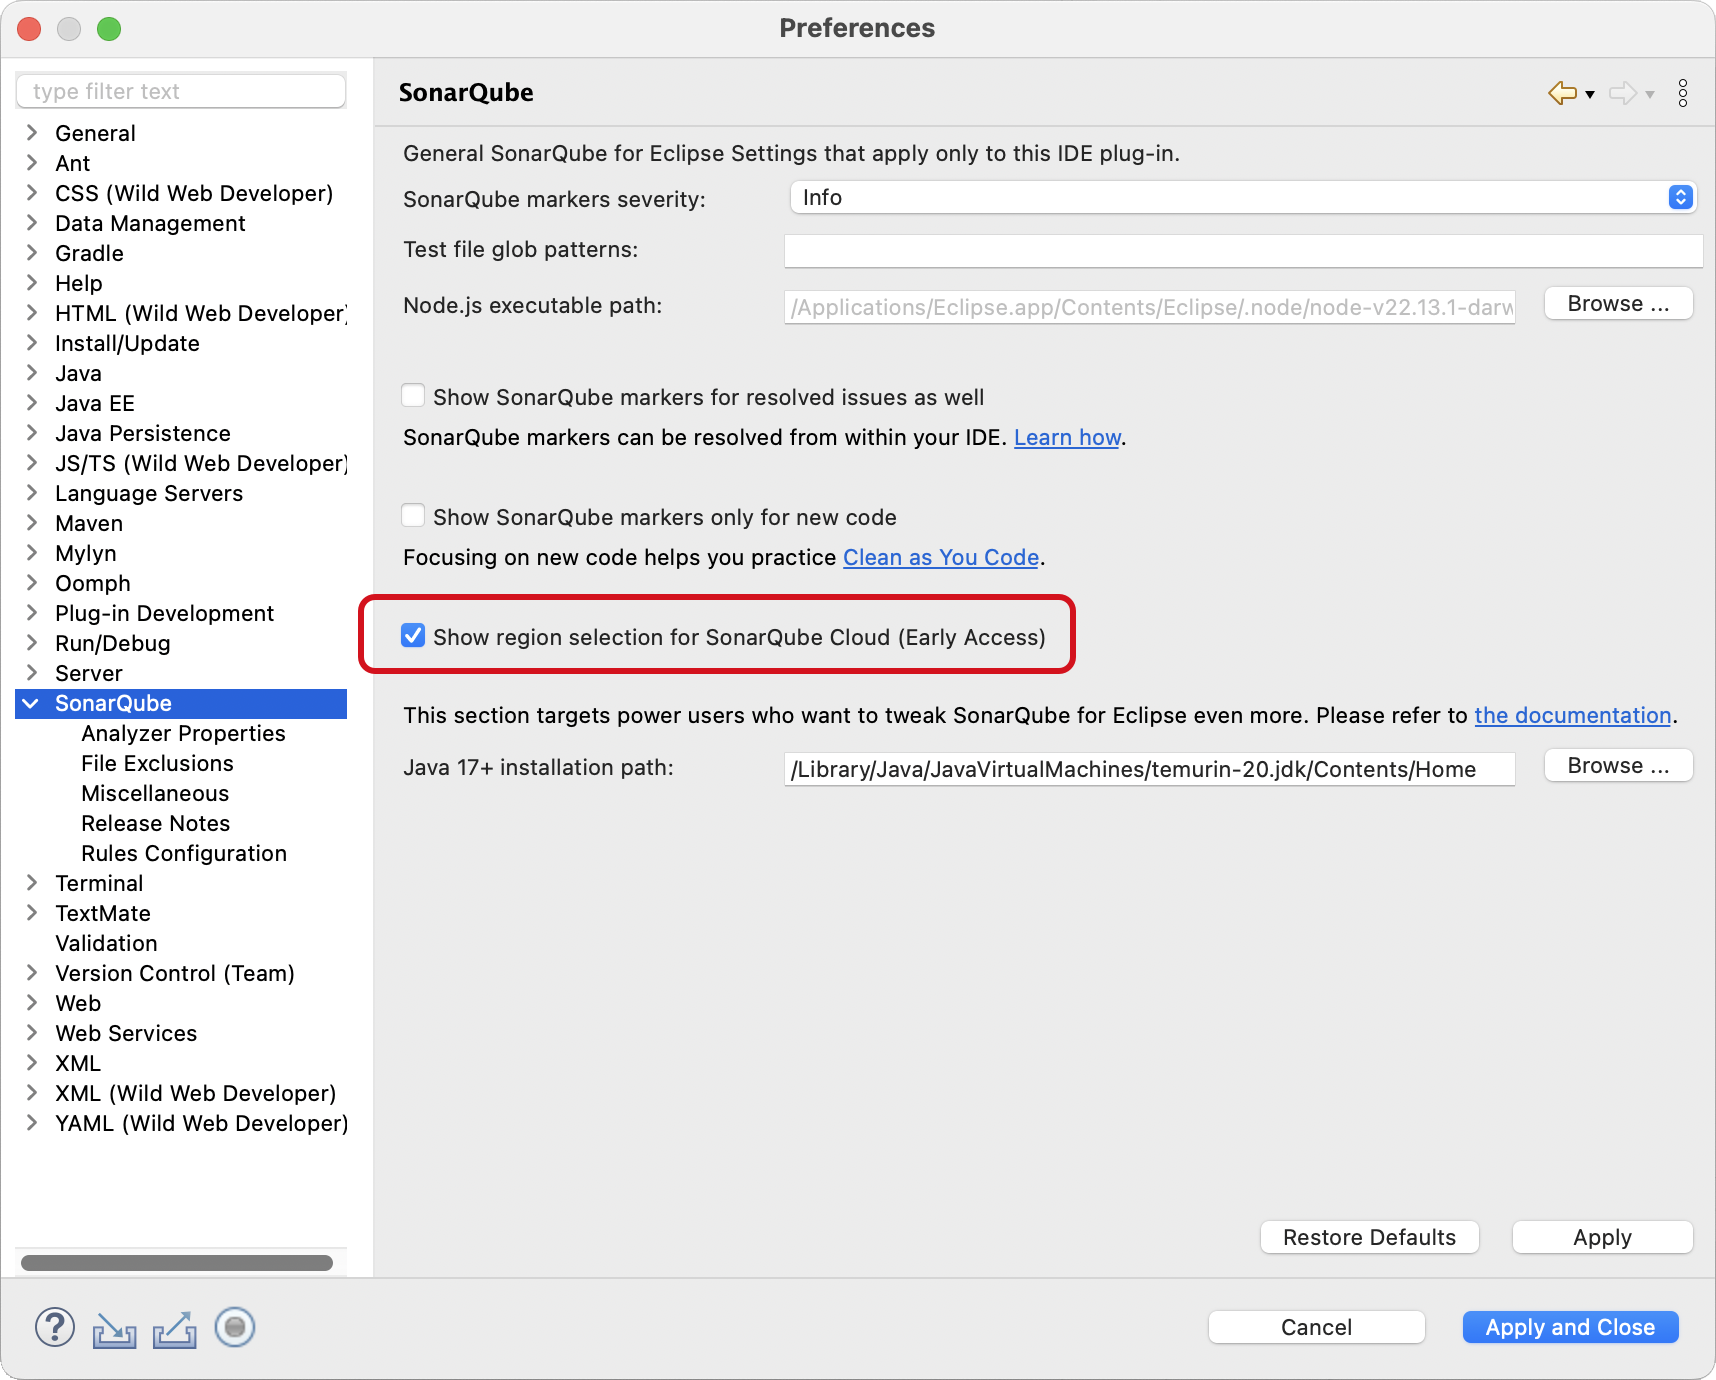
Task: Select the Plug-in Development item
Action: click(x=164, y=613)
